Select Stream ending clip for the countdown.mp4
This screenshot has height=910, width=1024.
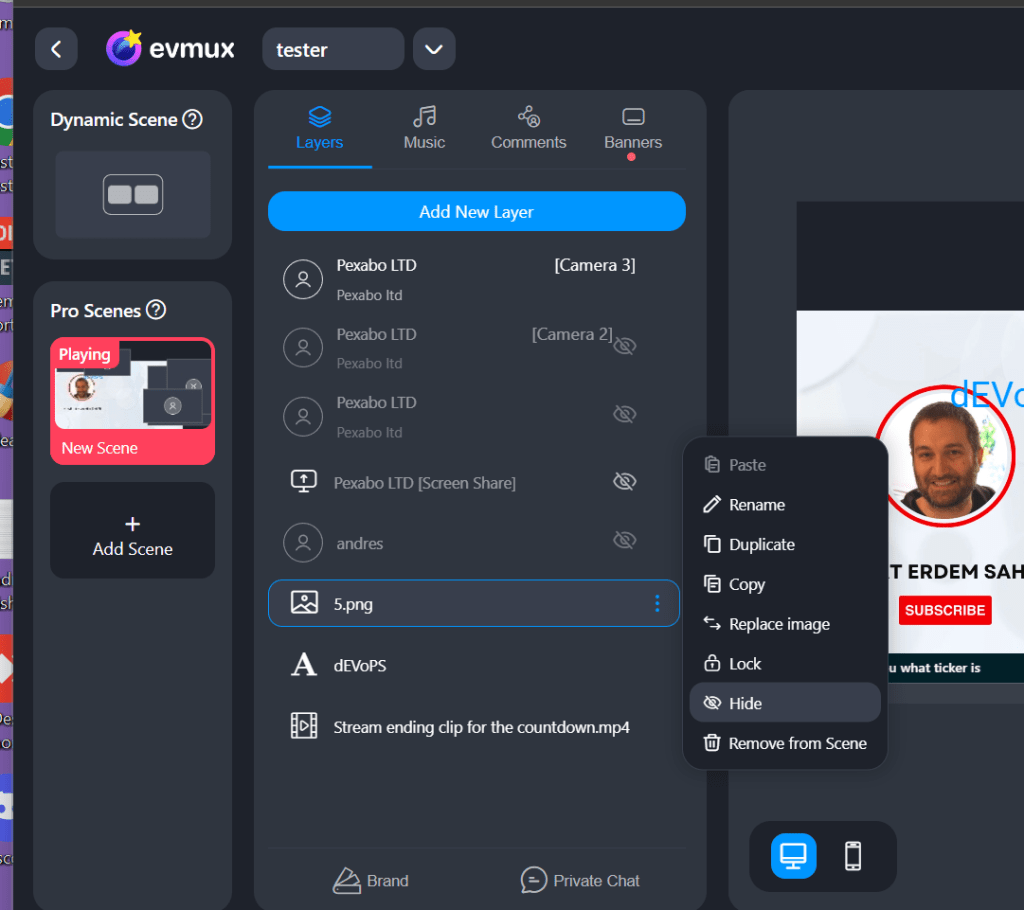481,728
